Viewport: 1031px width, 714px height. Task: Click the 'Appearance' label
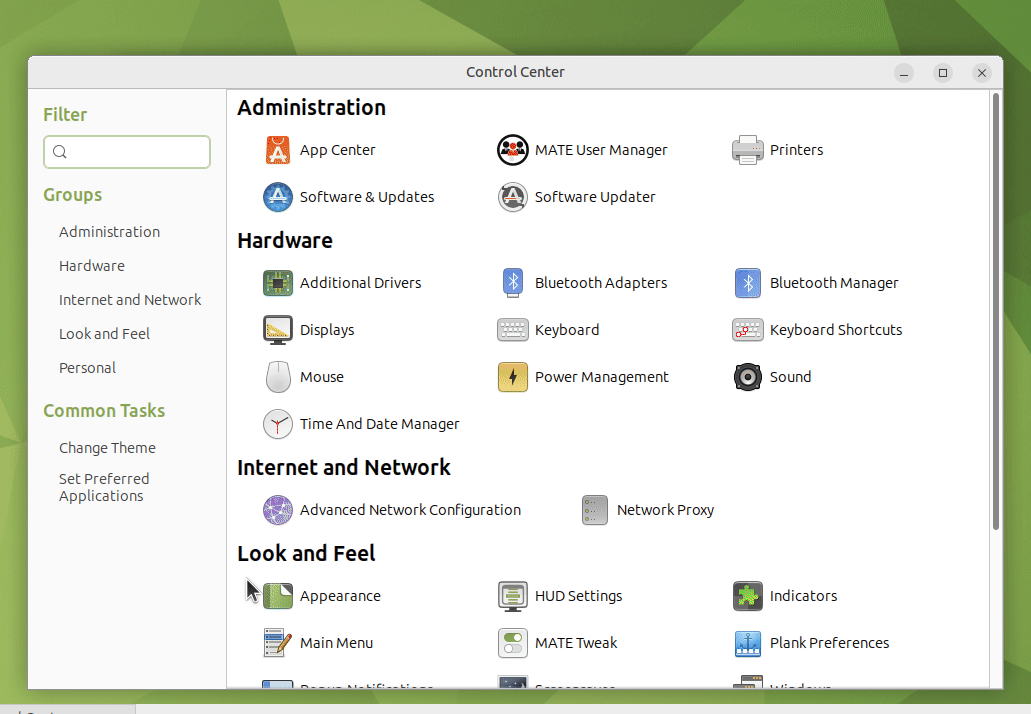click(340, 596)
